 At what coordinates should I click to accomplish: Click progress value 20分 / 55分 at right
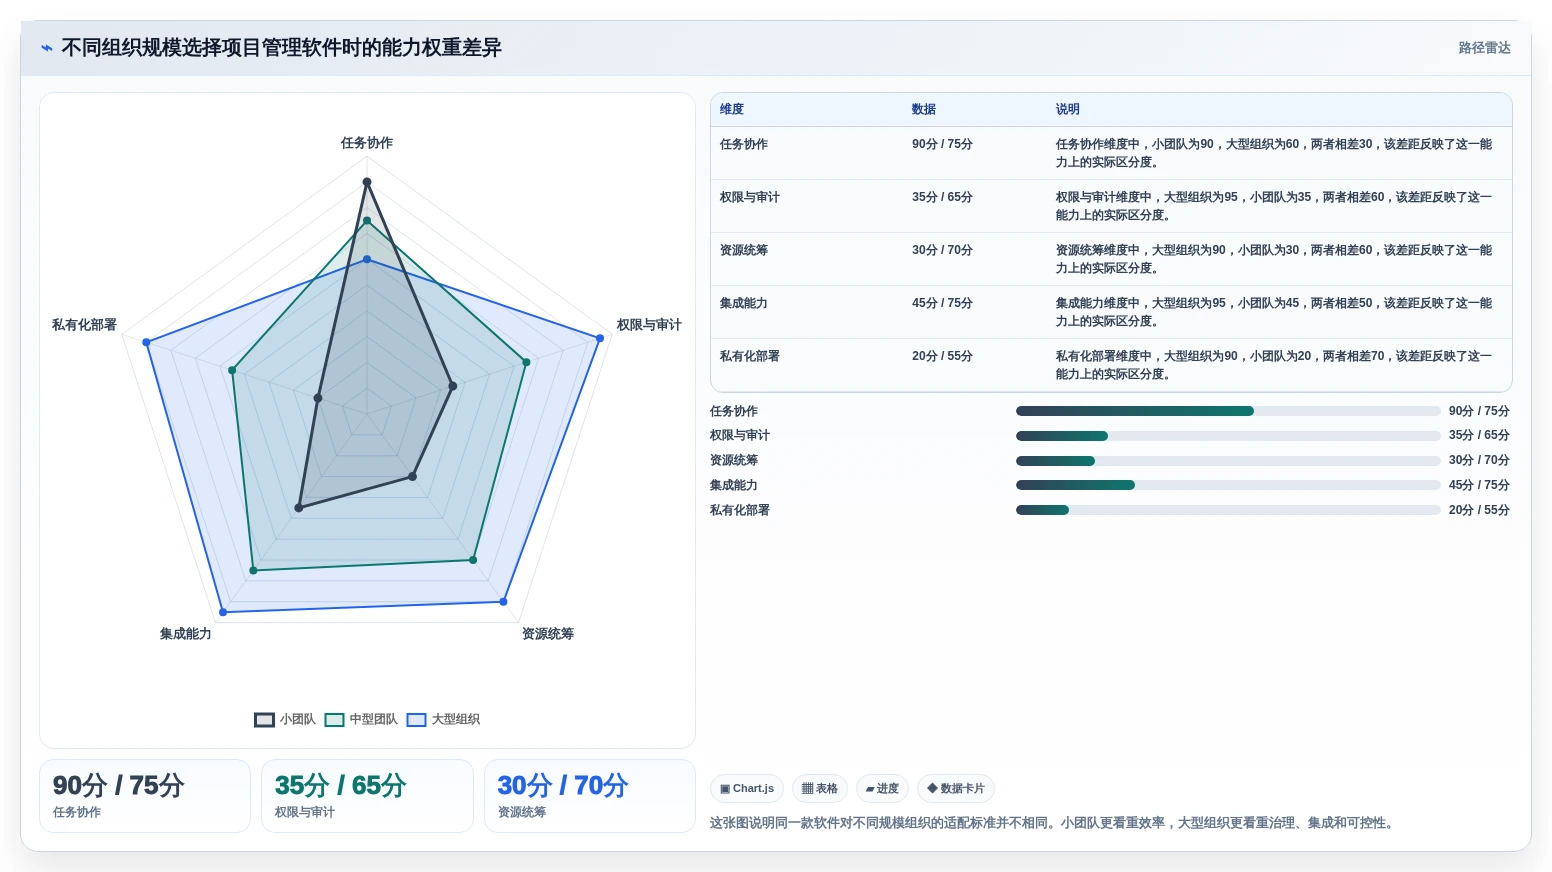1479,510
